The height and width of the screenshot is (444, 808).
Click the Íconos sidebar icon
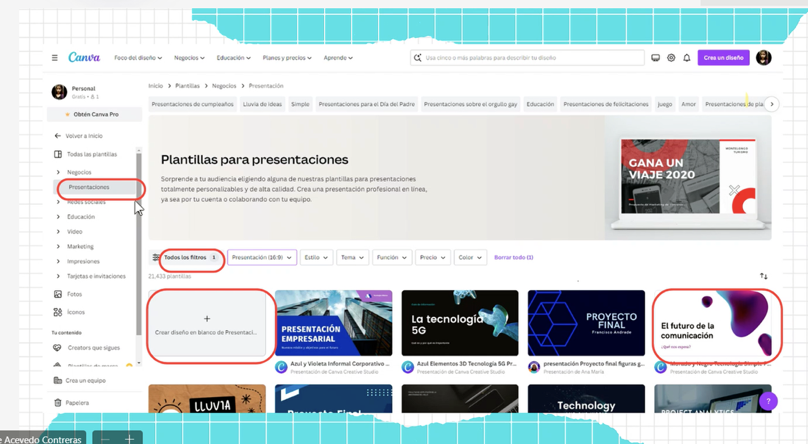pyautogui.click(x=58, y=312)
